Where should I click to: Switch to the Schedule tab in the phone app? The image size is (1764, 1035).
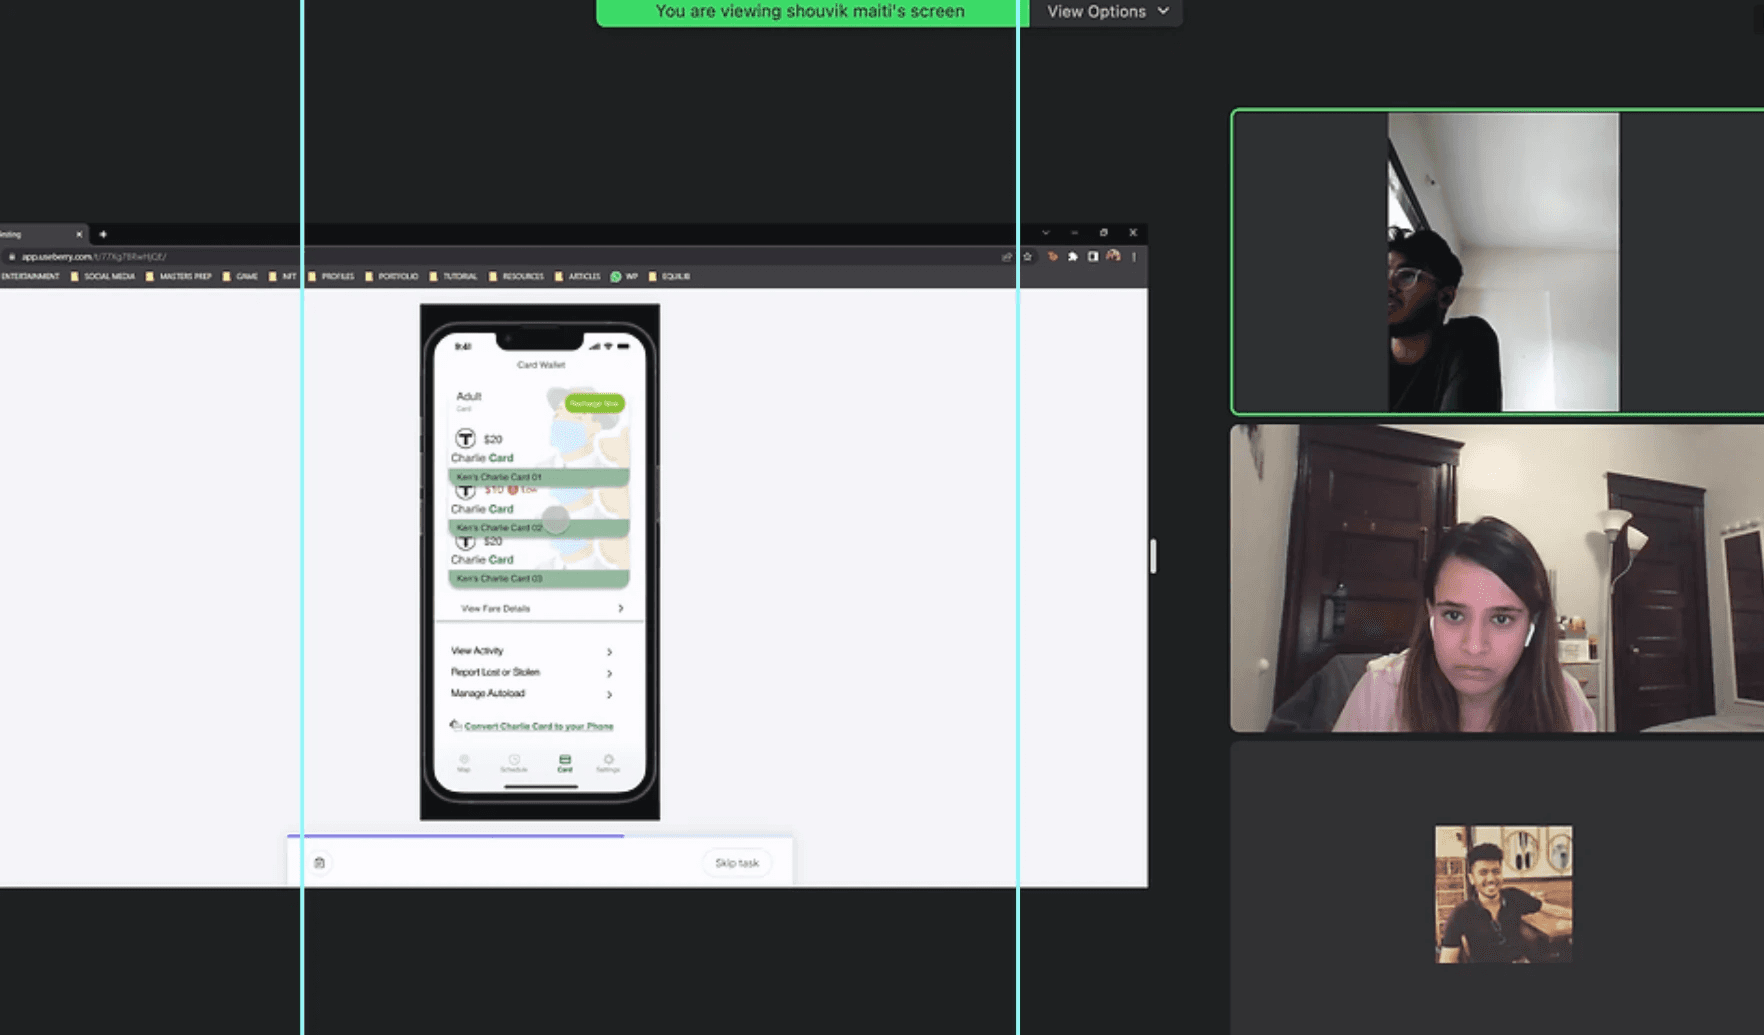tap(514, 763)
